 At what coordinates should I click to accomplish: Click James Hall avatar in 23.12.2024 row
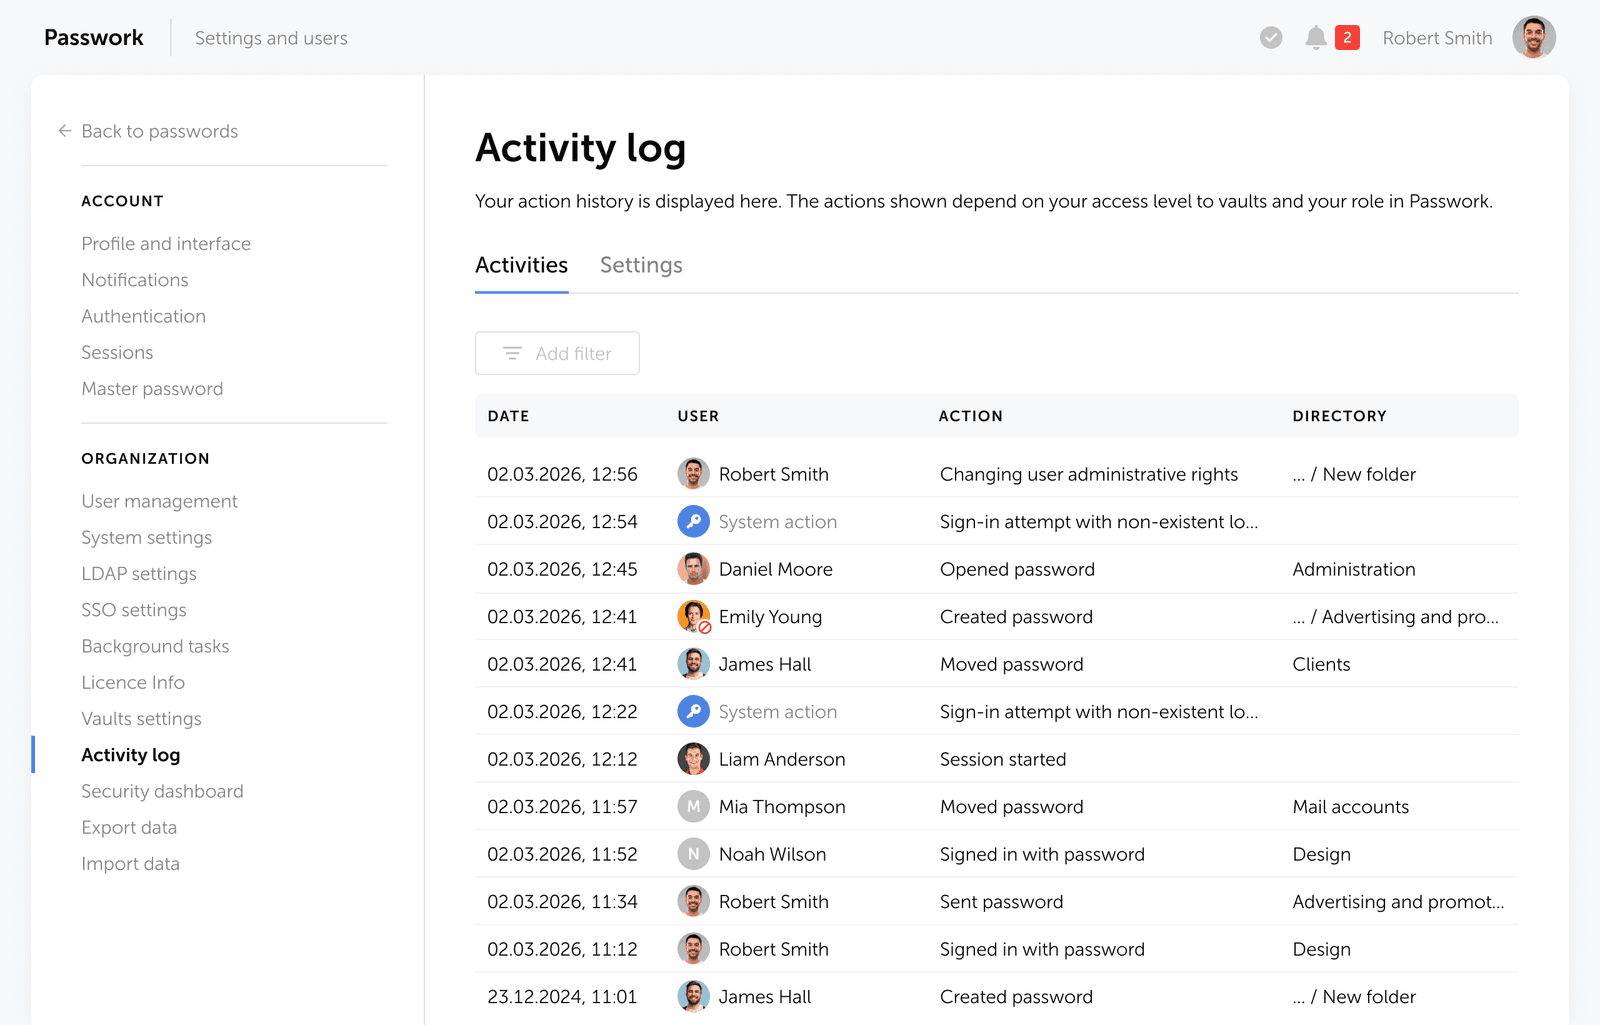point(693,997)
